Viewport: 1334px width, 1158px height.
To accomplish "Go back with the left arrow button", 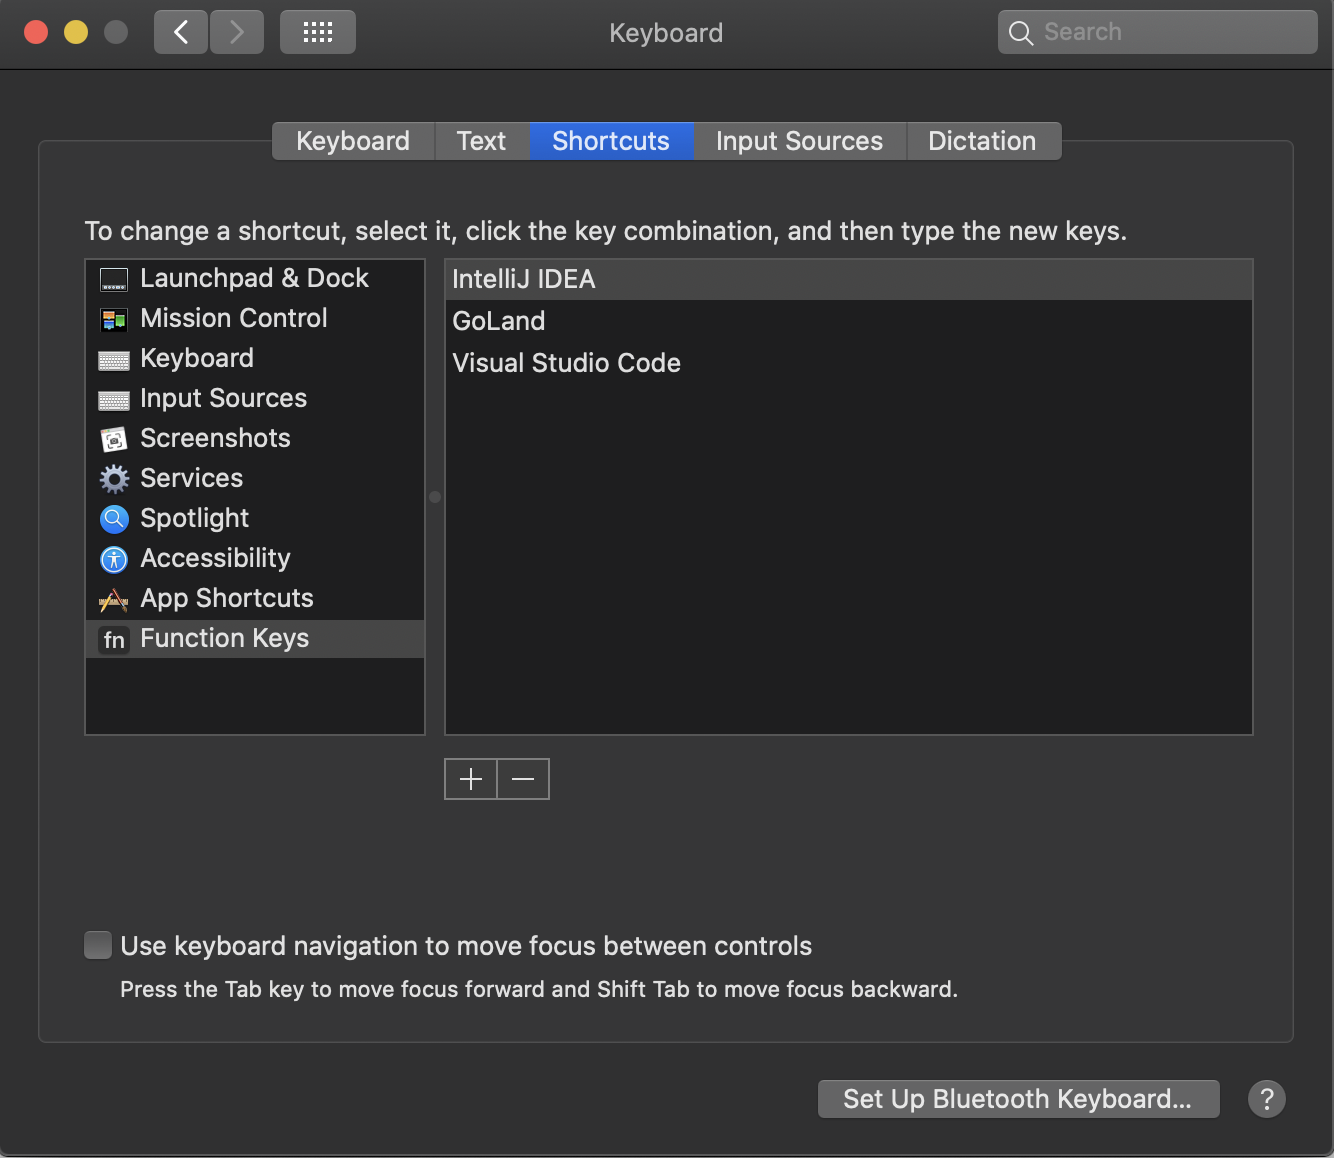I will [181, 32].
